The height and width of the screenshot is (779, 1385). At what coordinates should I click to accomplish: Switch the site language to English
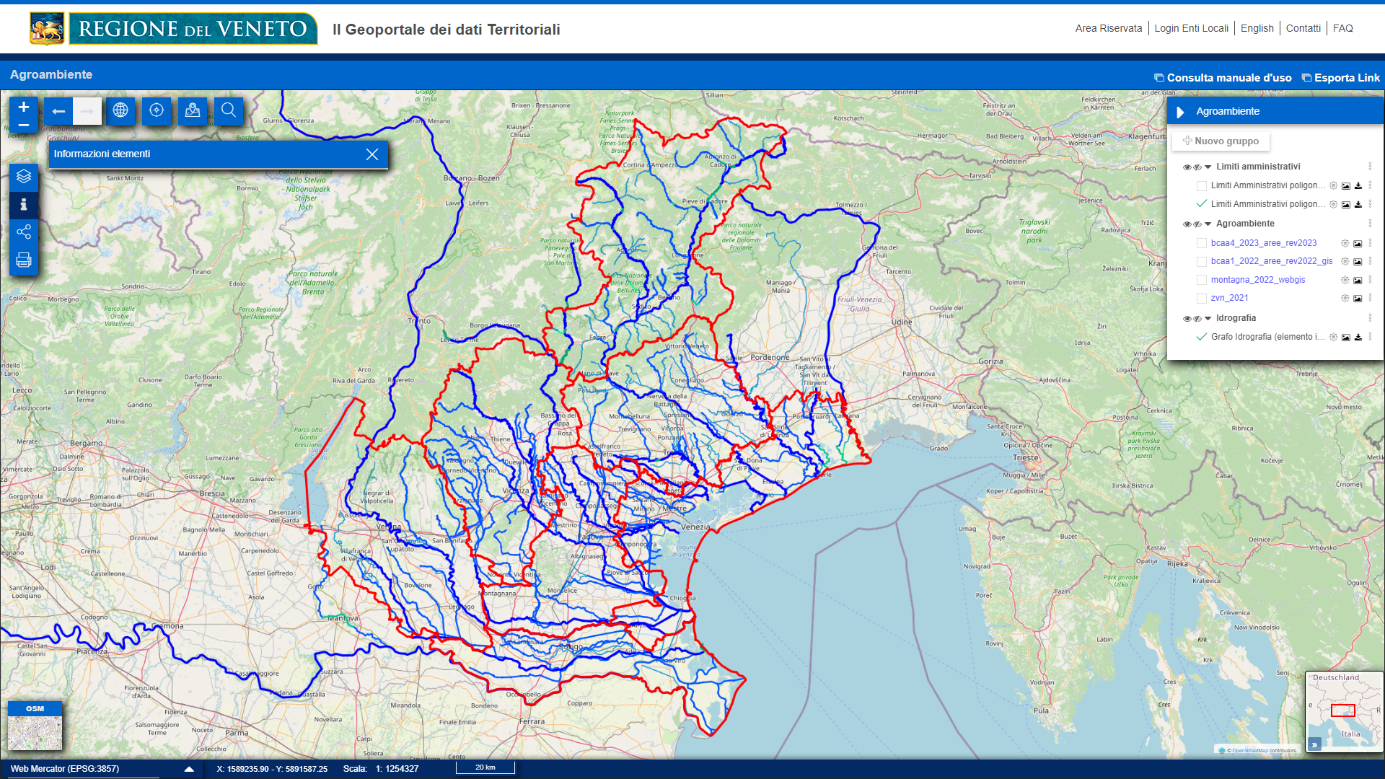(1256, 28)
